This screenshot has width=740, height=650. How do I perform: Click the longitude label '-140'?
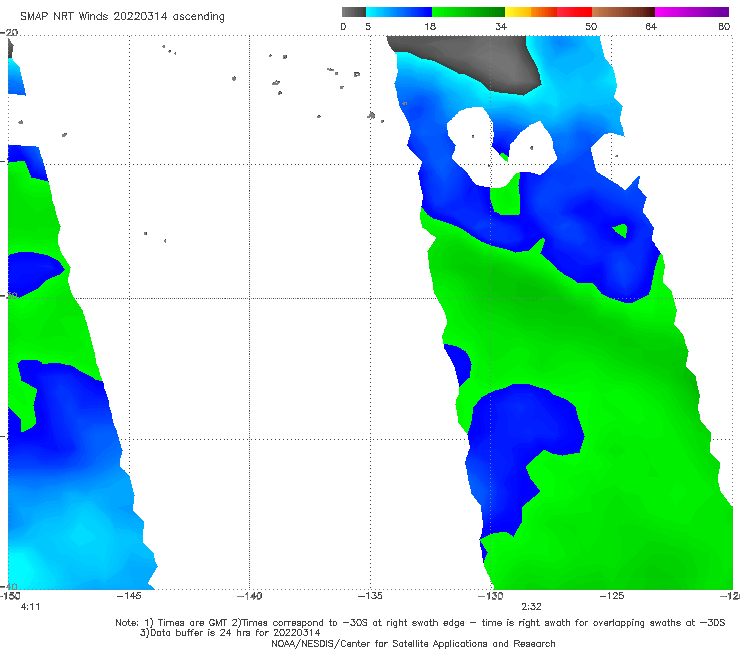pyautogui.click(x=249, y=596)
